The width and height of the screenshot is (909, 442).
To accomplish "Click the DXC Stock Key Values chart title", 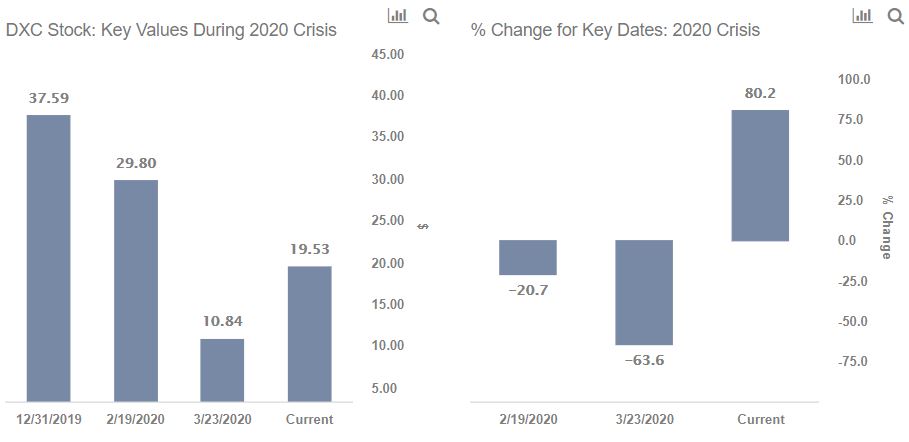I will [171, 30].
